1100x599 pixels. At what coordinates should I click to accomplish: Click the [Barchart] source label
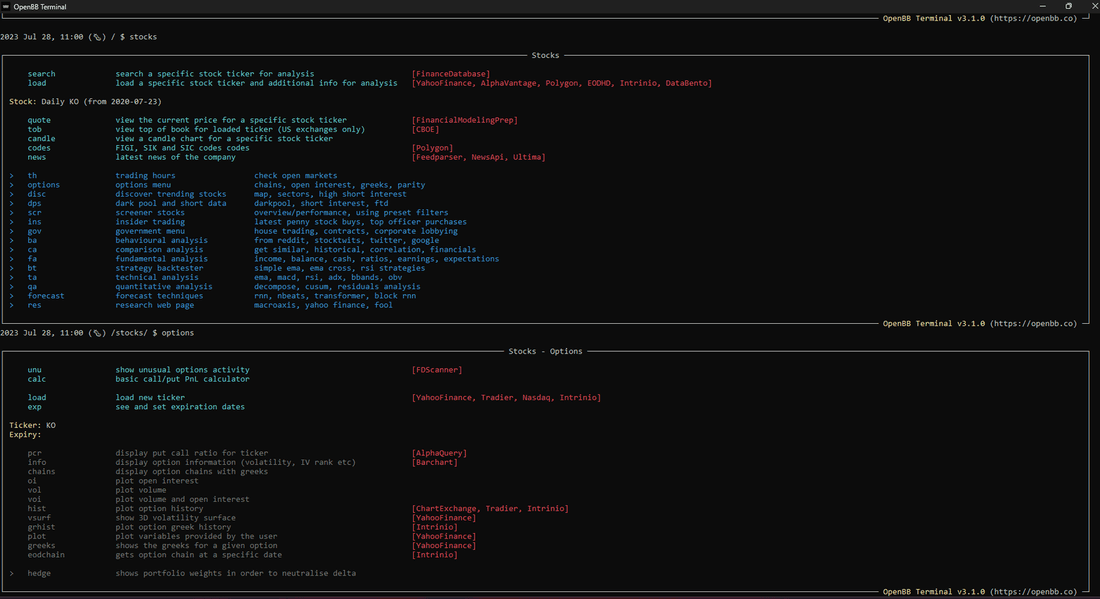[434, 462]
